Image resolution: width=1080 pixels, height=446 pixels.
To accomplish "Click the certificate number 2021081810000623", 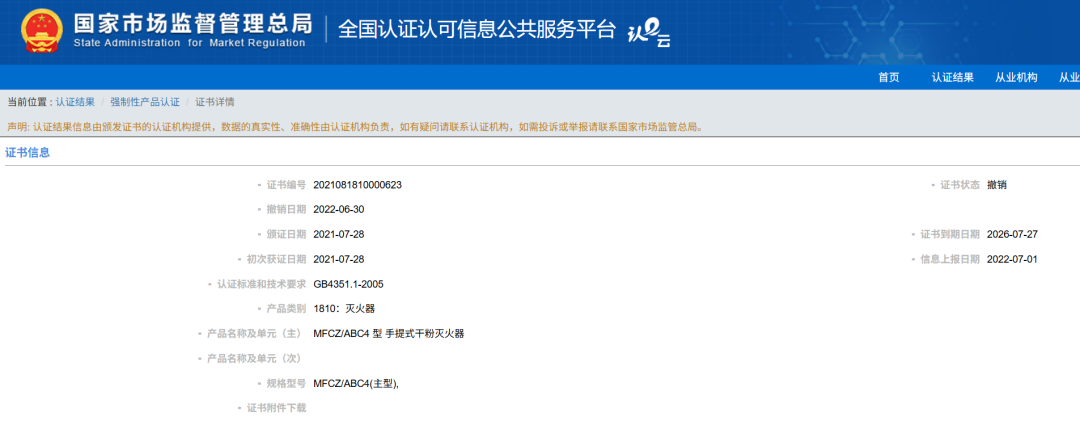I will (x=357, y=185).
